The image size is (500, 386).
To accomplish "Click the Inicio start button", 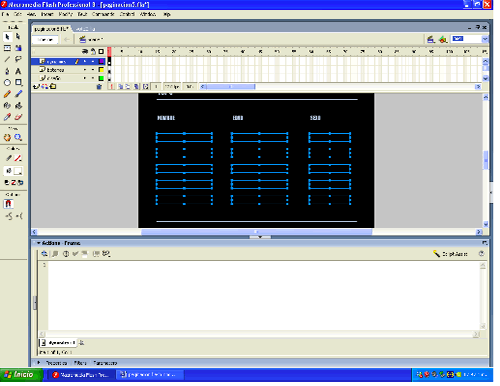I will [x=21, y=375].
